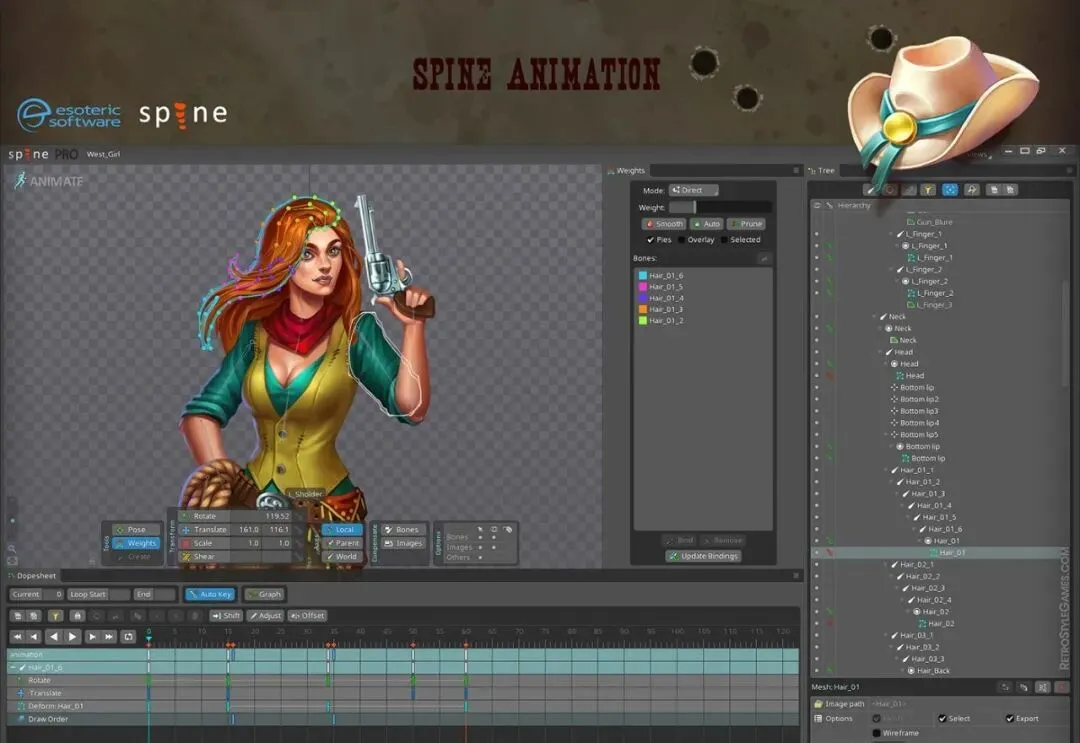Click the Shear transform tool icon

pos(185,556)
